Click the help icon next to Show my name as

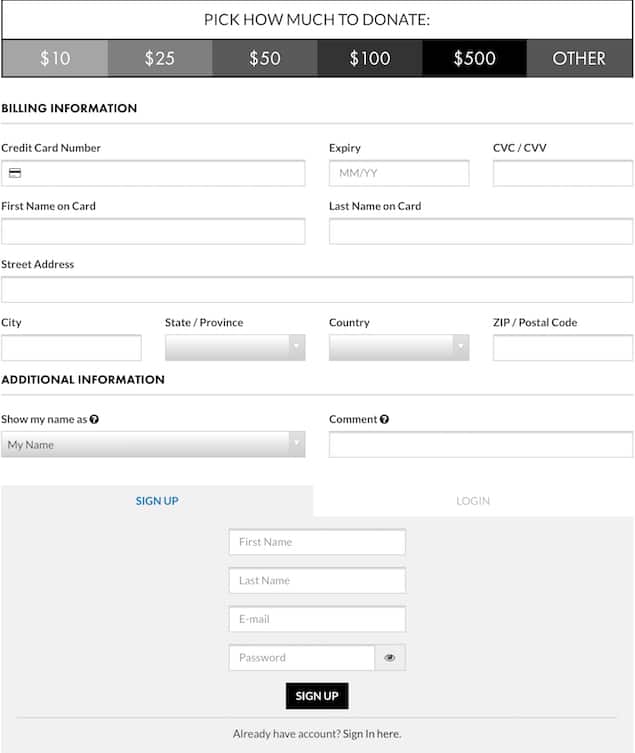pos(94,419)
